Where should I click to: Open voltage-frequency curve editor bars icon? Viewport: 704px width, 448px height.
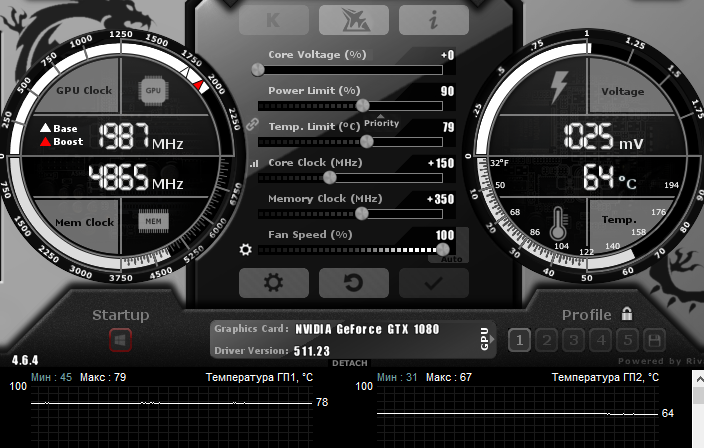[254, 163]
